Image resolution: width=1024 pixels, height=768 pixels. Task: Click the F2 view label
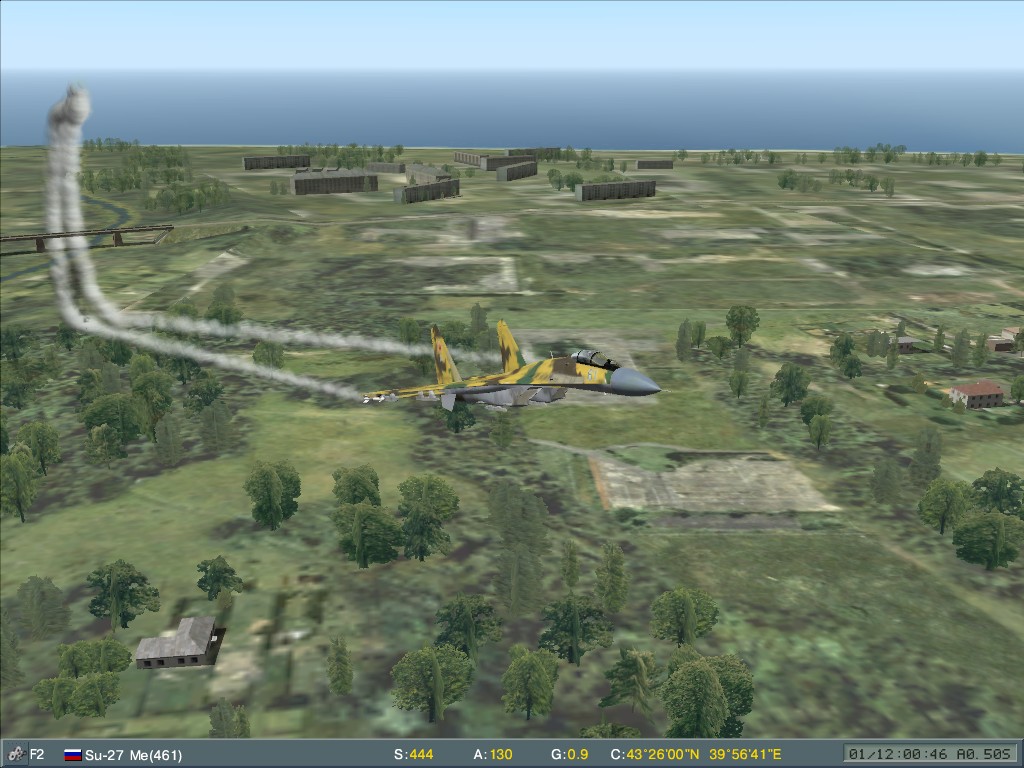(x=37, y=754)
